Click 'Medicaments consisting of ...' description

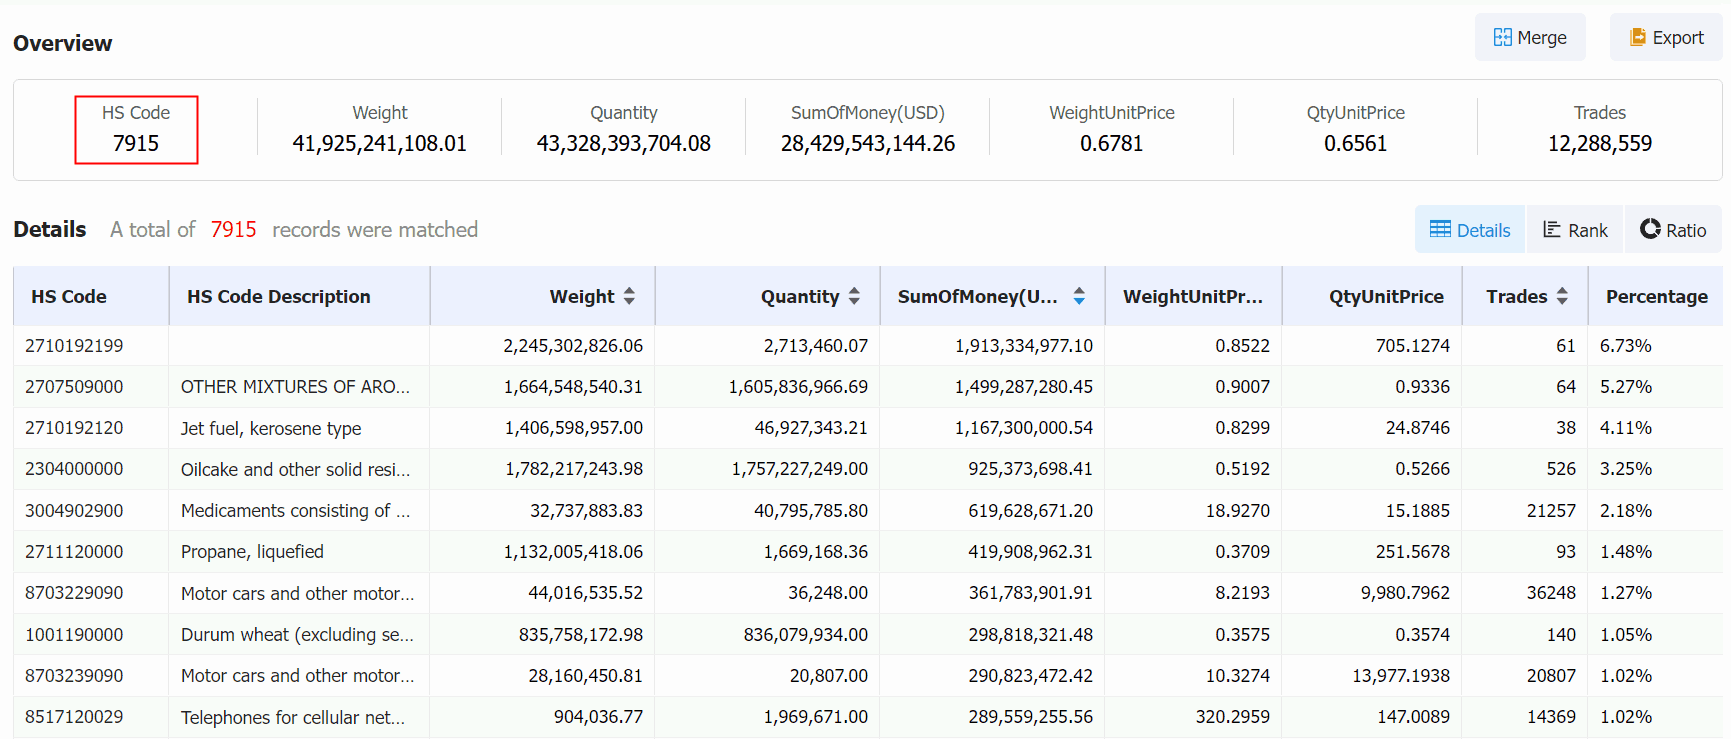(x=295, y=511)
